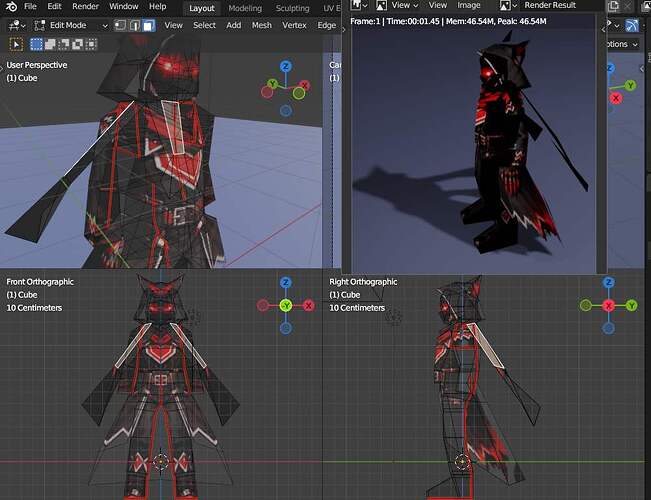Open the Edit Mode dropdown

[x=71, y=25]
